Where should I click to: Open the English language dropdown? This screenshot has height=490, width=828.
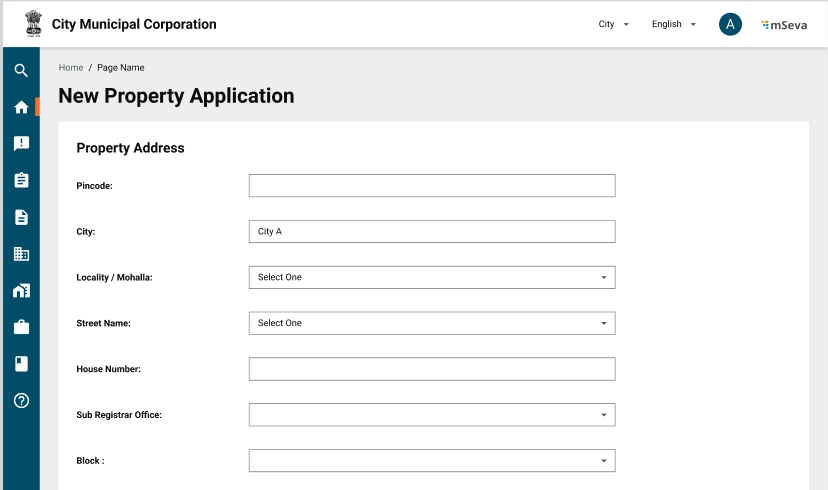click(x=673, y=24)
